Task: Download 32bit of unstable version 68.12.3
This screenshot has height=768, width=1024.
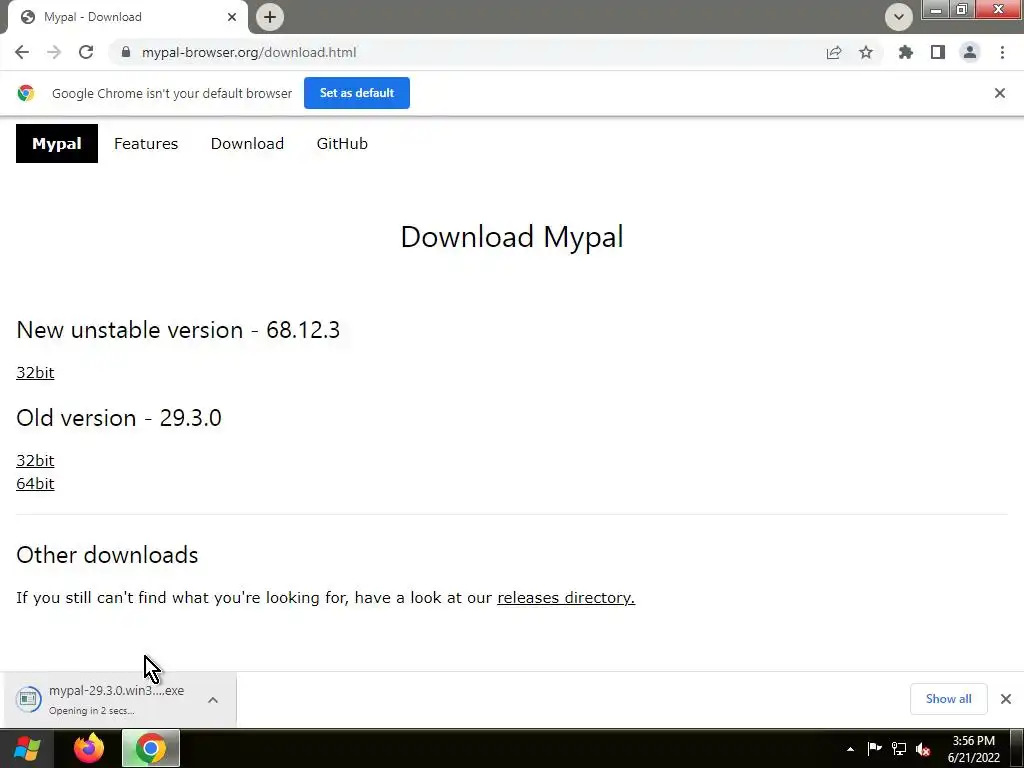Action: coord(35,372)
